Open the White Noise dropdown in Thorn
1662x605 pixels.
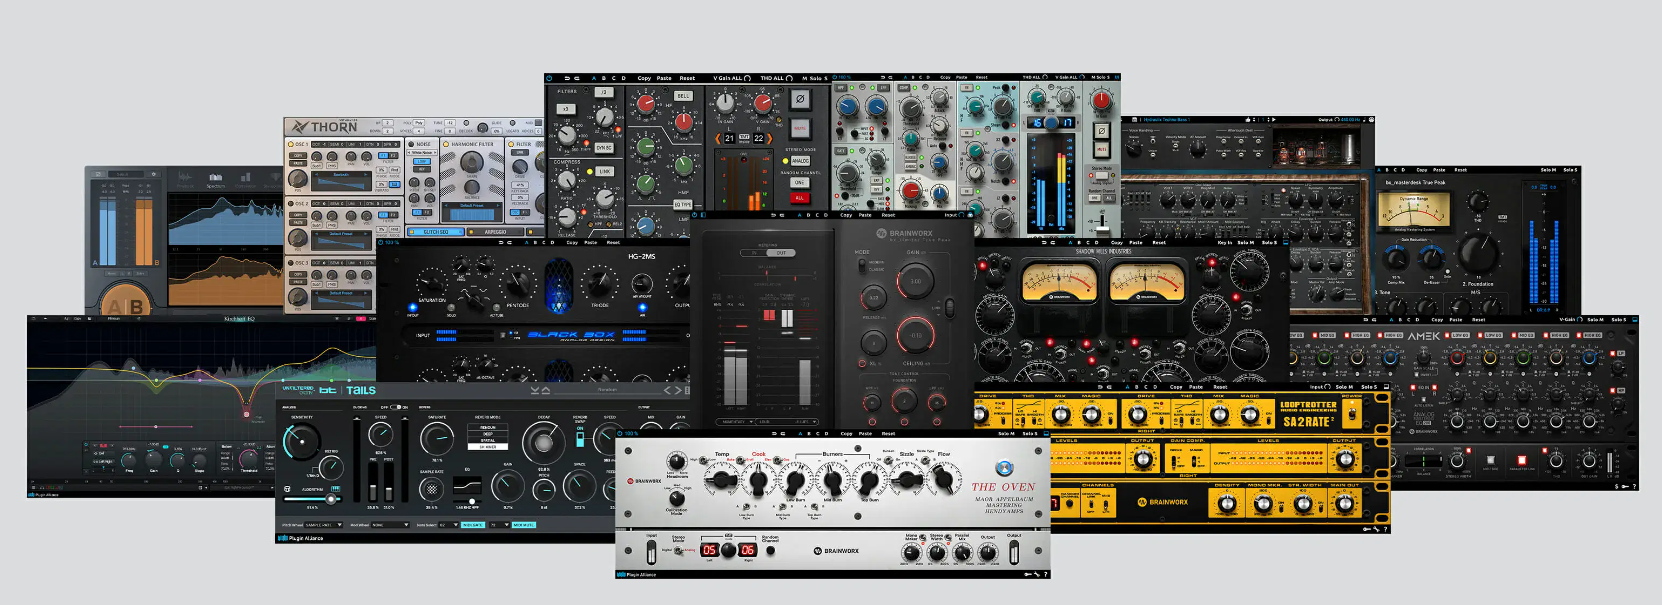[422, 153]
